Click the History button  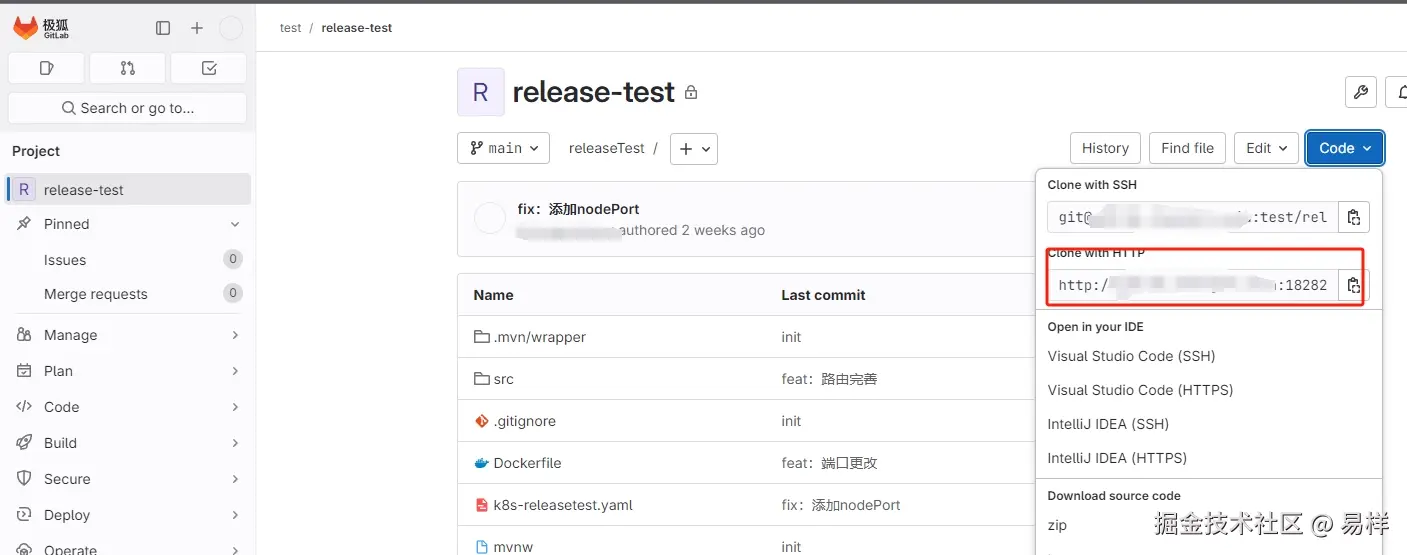coord(1105,148)
